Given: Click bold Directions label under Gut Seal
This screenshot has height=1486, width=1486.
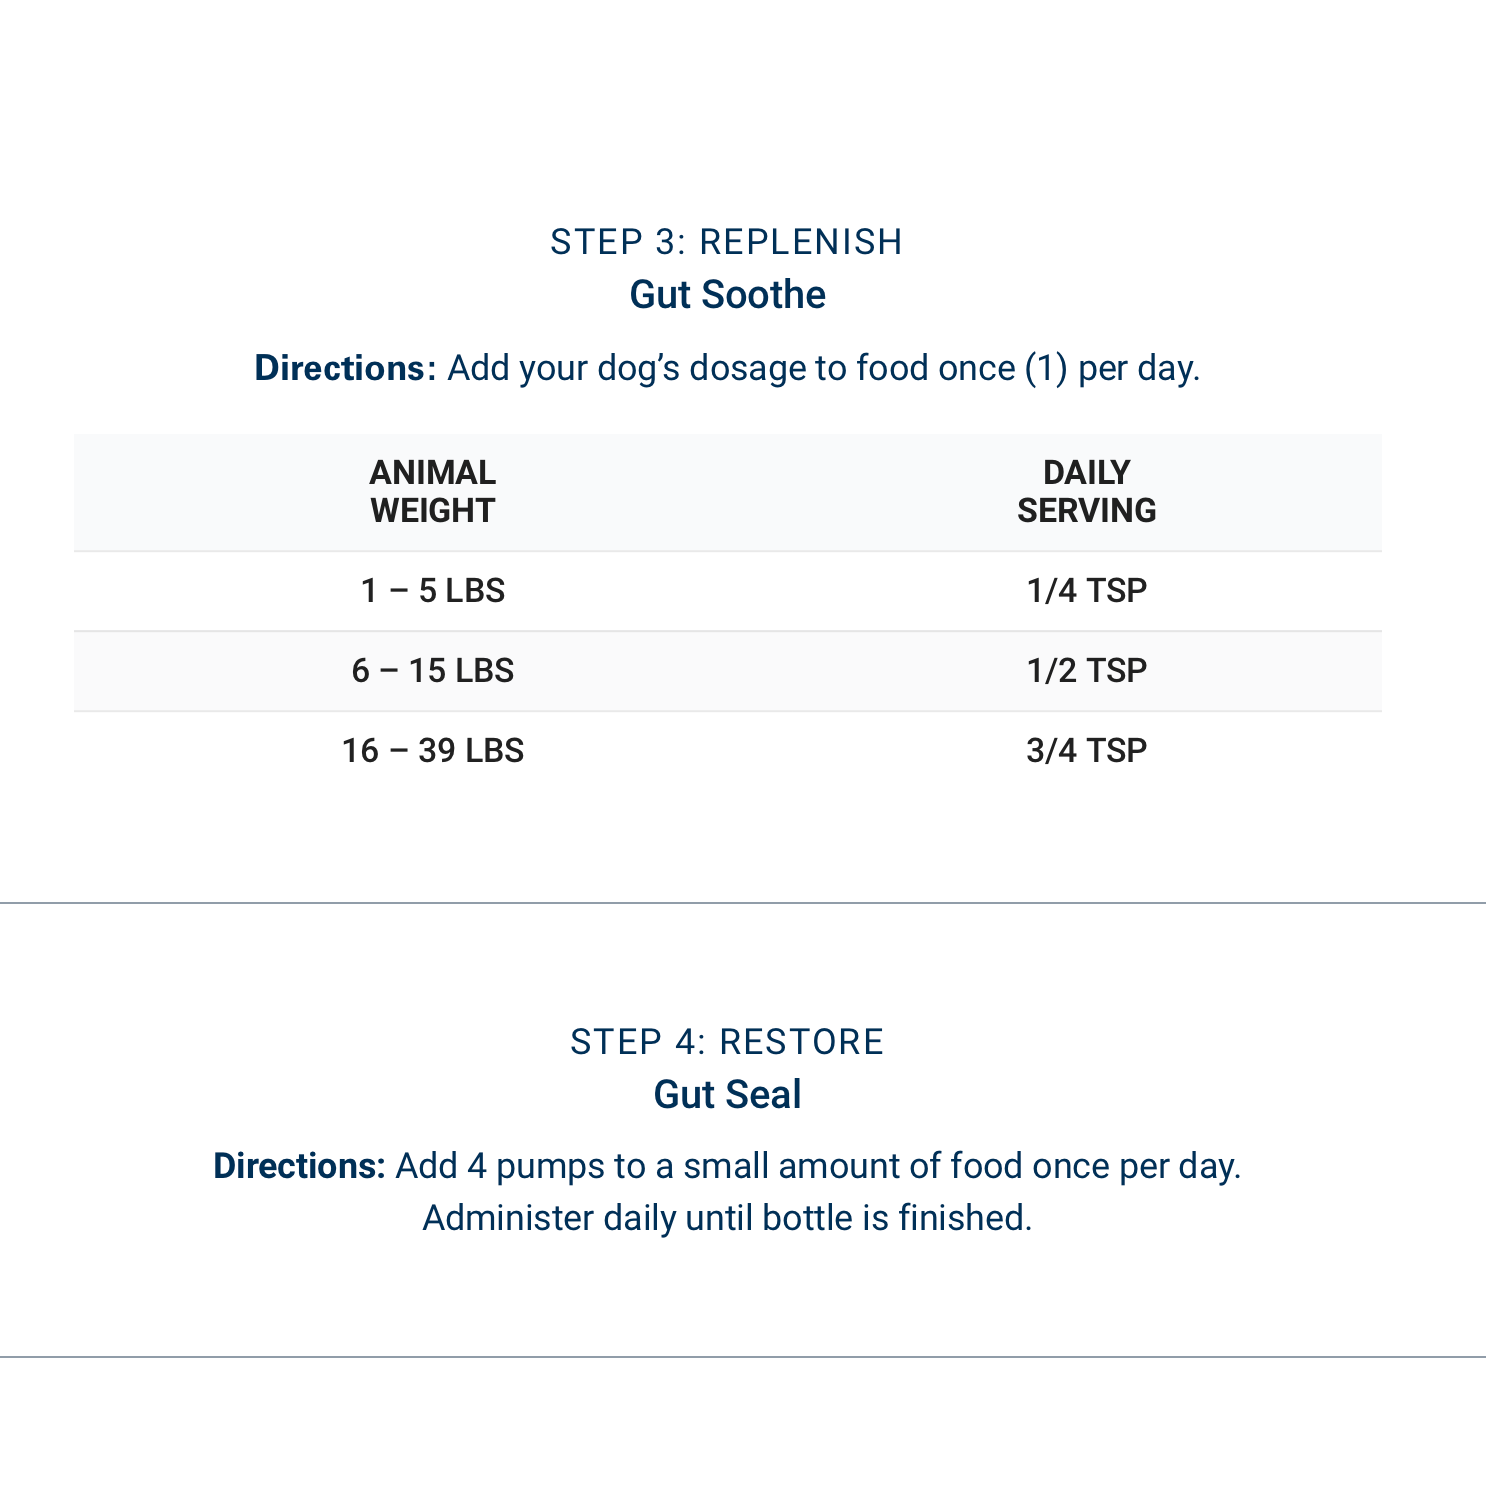Looking at the screenshot, I should pos(299,1166).
